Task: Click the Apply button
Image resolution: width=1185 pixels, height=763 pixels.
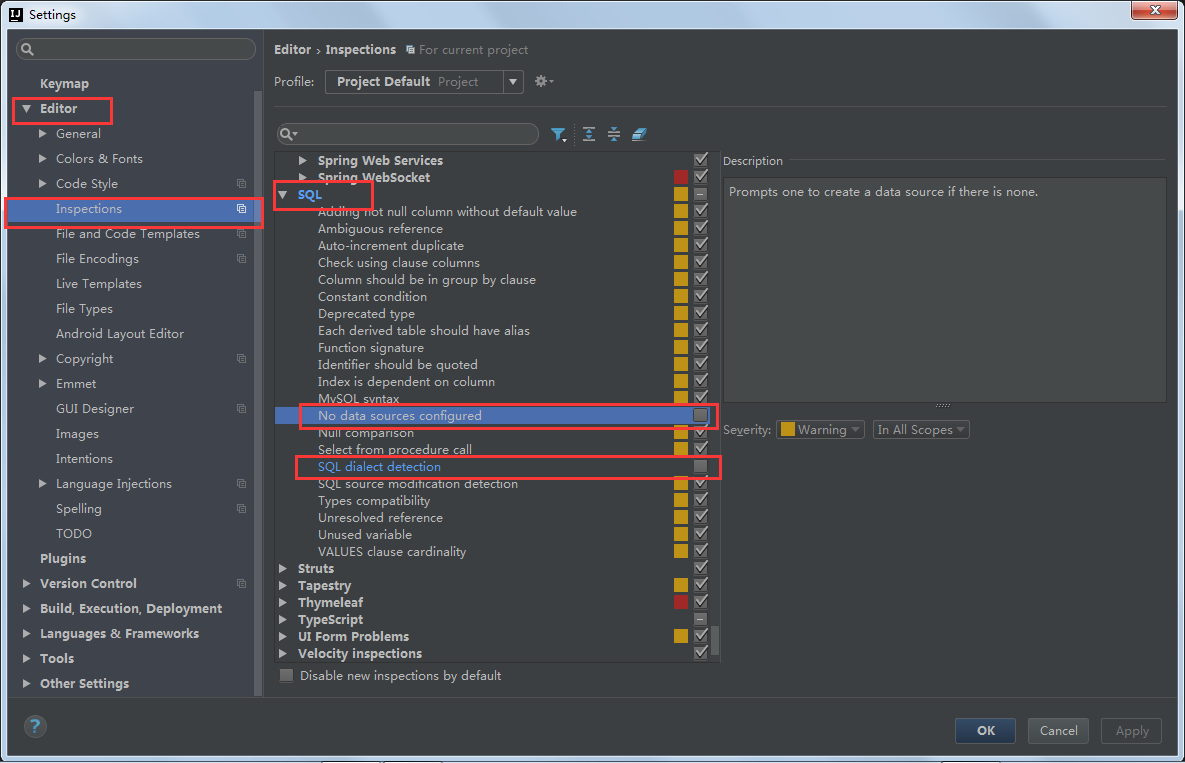Action: coord(1131,731)
